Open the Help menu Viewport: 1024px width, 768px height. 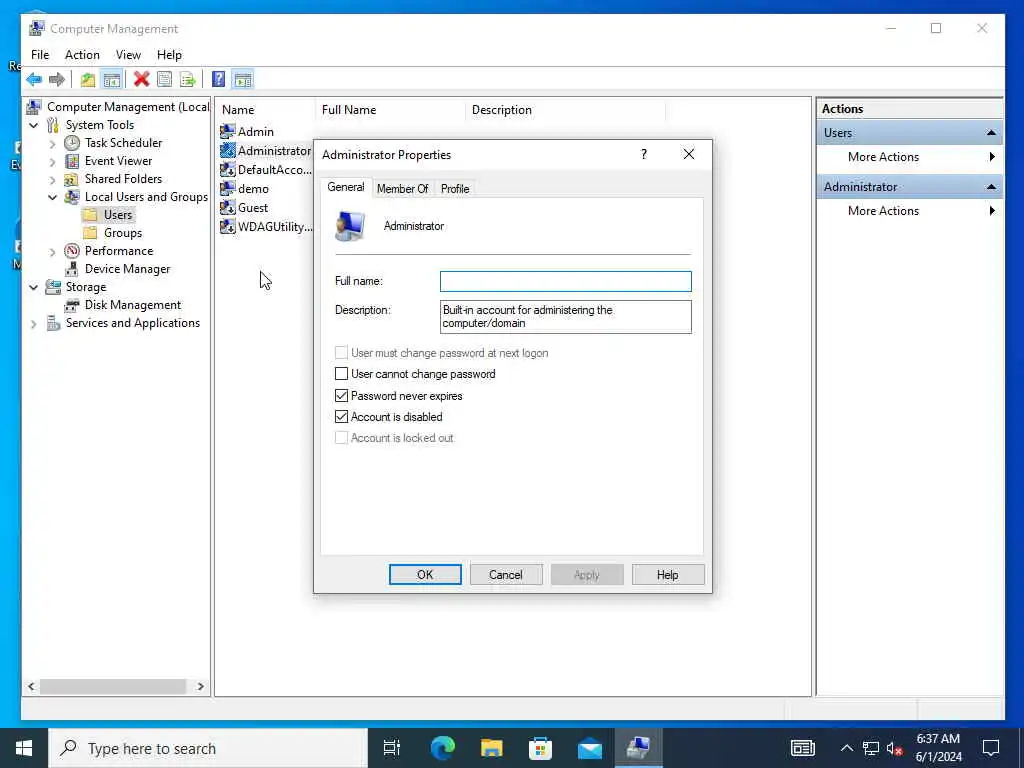pyautogui.click(x=169, y=55)
